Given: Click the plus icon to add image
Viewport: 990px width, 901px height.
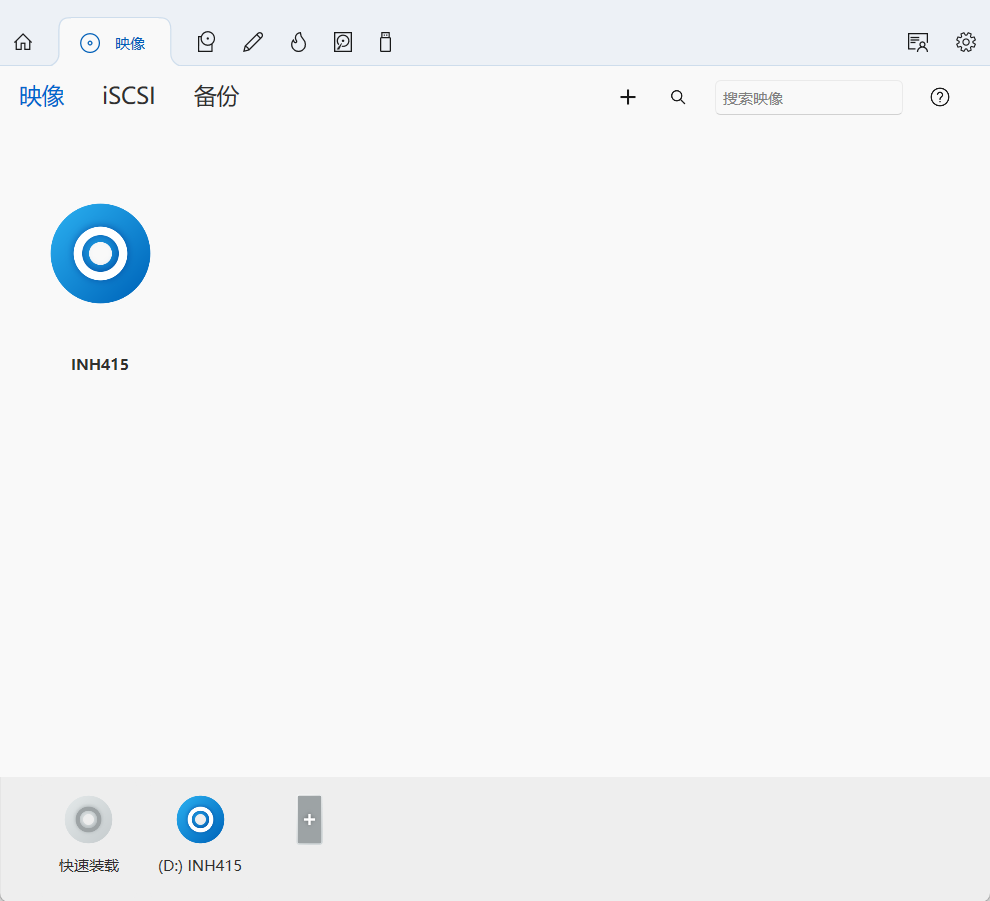Looking at the screenshot, I should [x=628, y=97].
